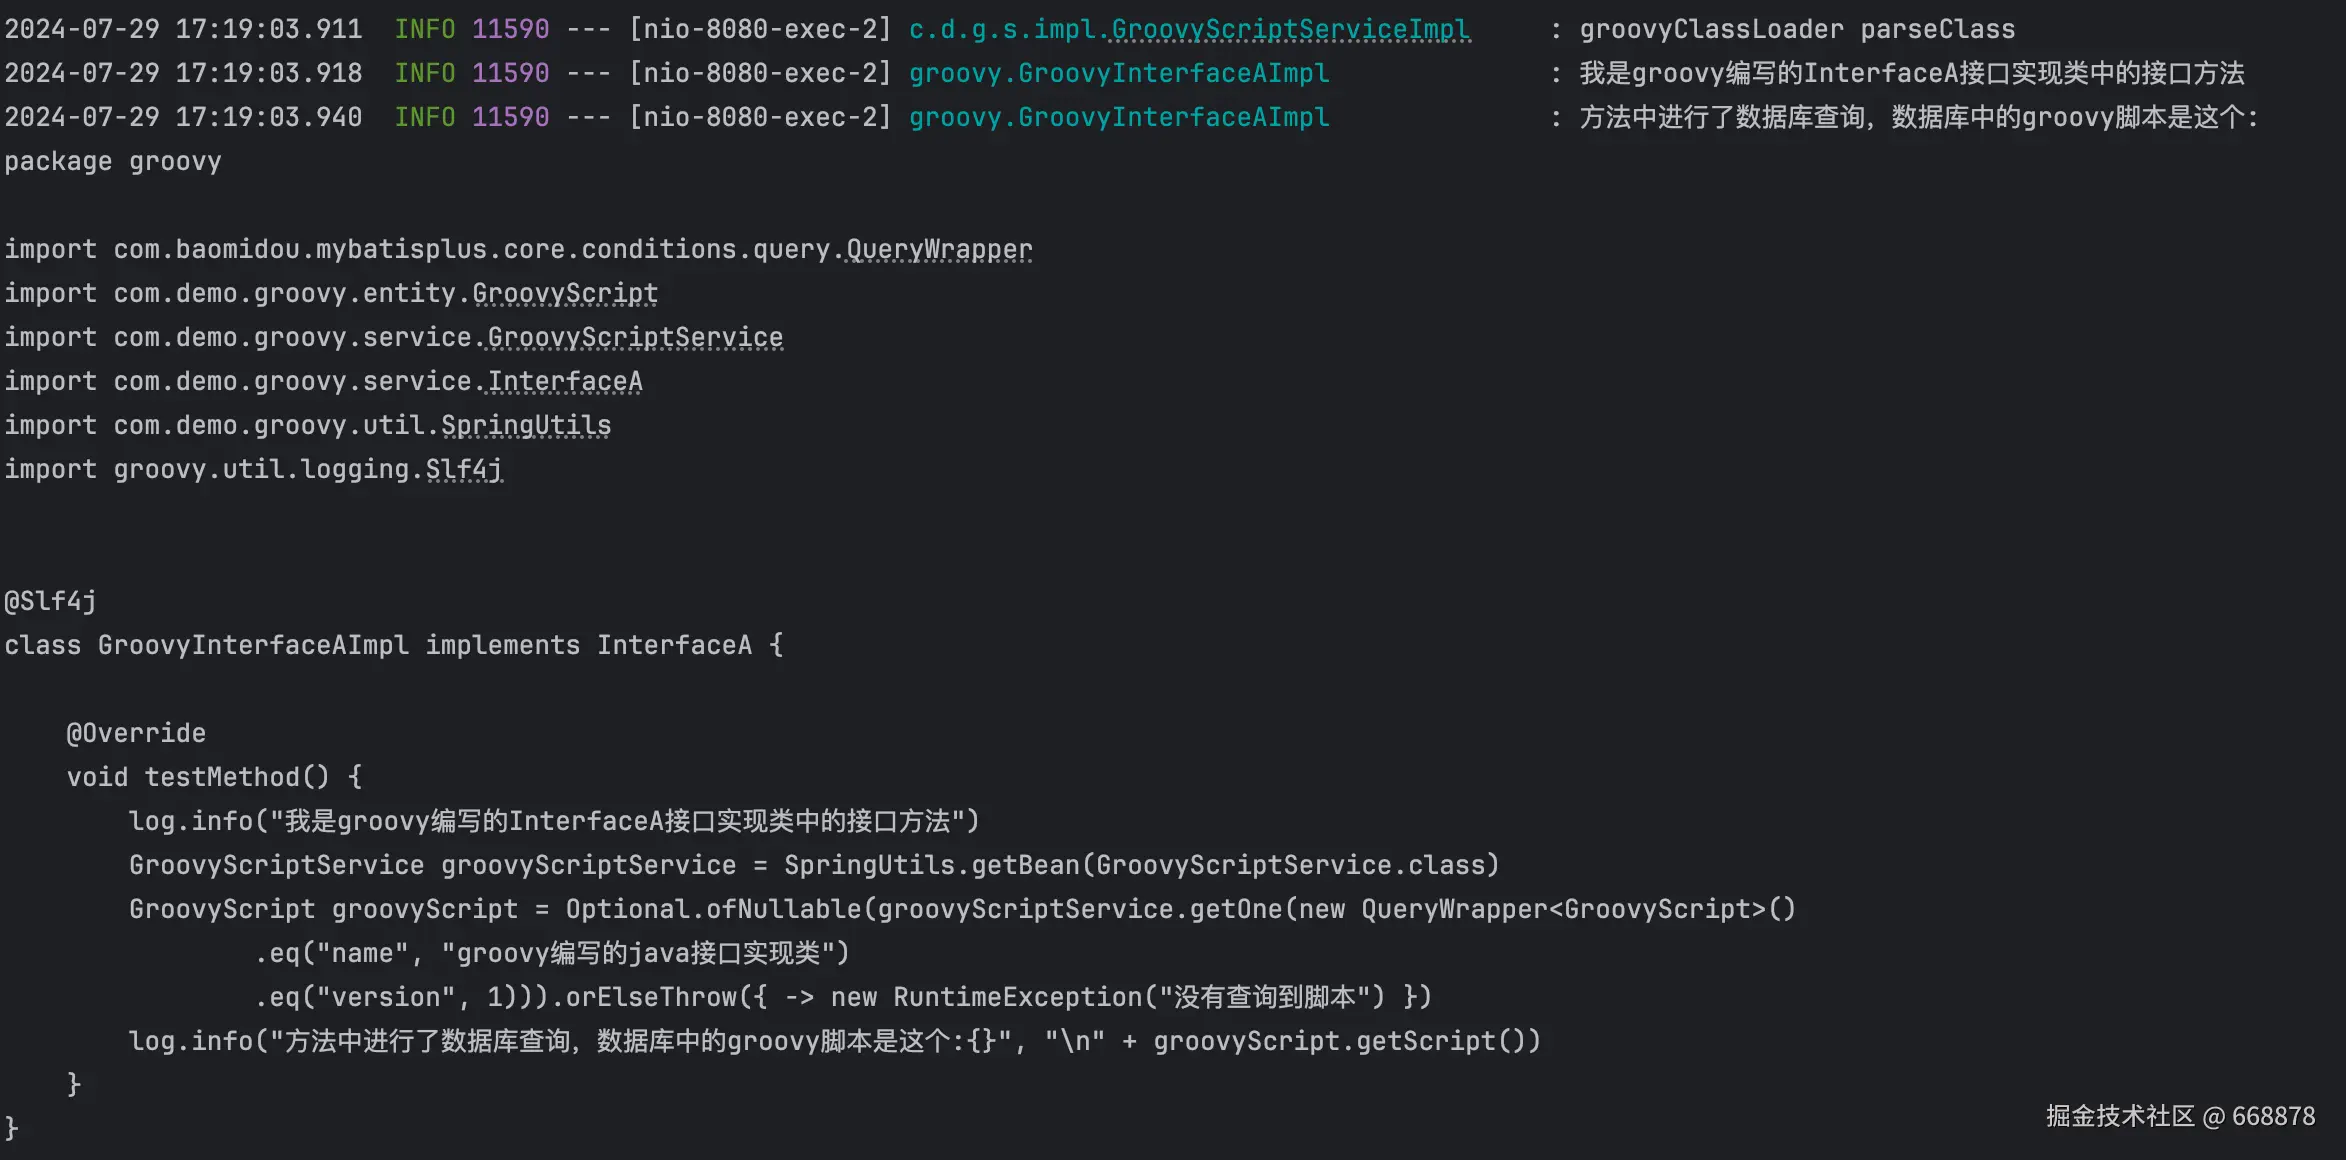The width and height of the screenshot is (2346, 1160).
Task: Click logger name in the 17:19:03.940 line
Action: [x=1119, y=118]
